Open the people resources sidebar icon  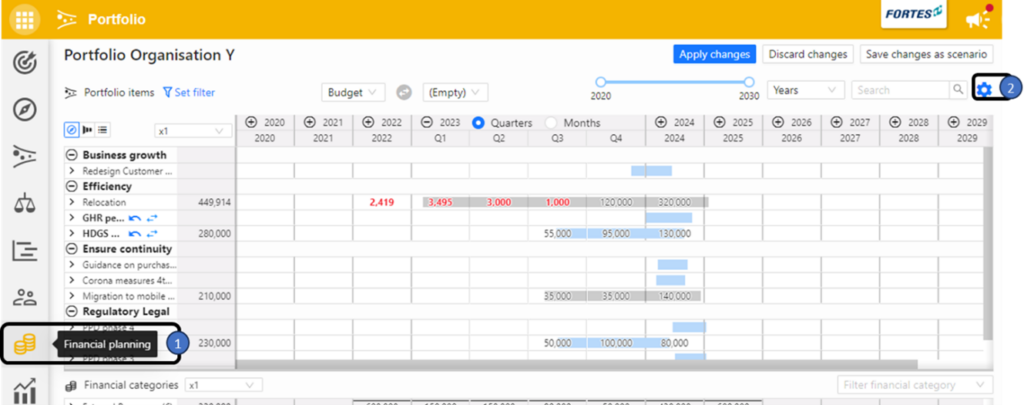pyautogui.click(x=25, y=297)
